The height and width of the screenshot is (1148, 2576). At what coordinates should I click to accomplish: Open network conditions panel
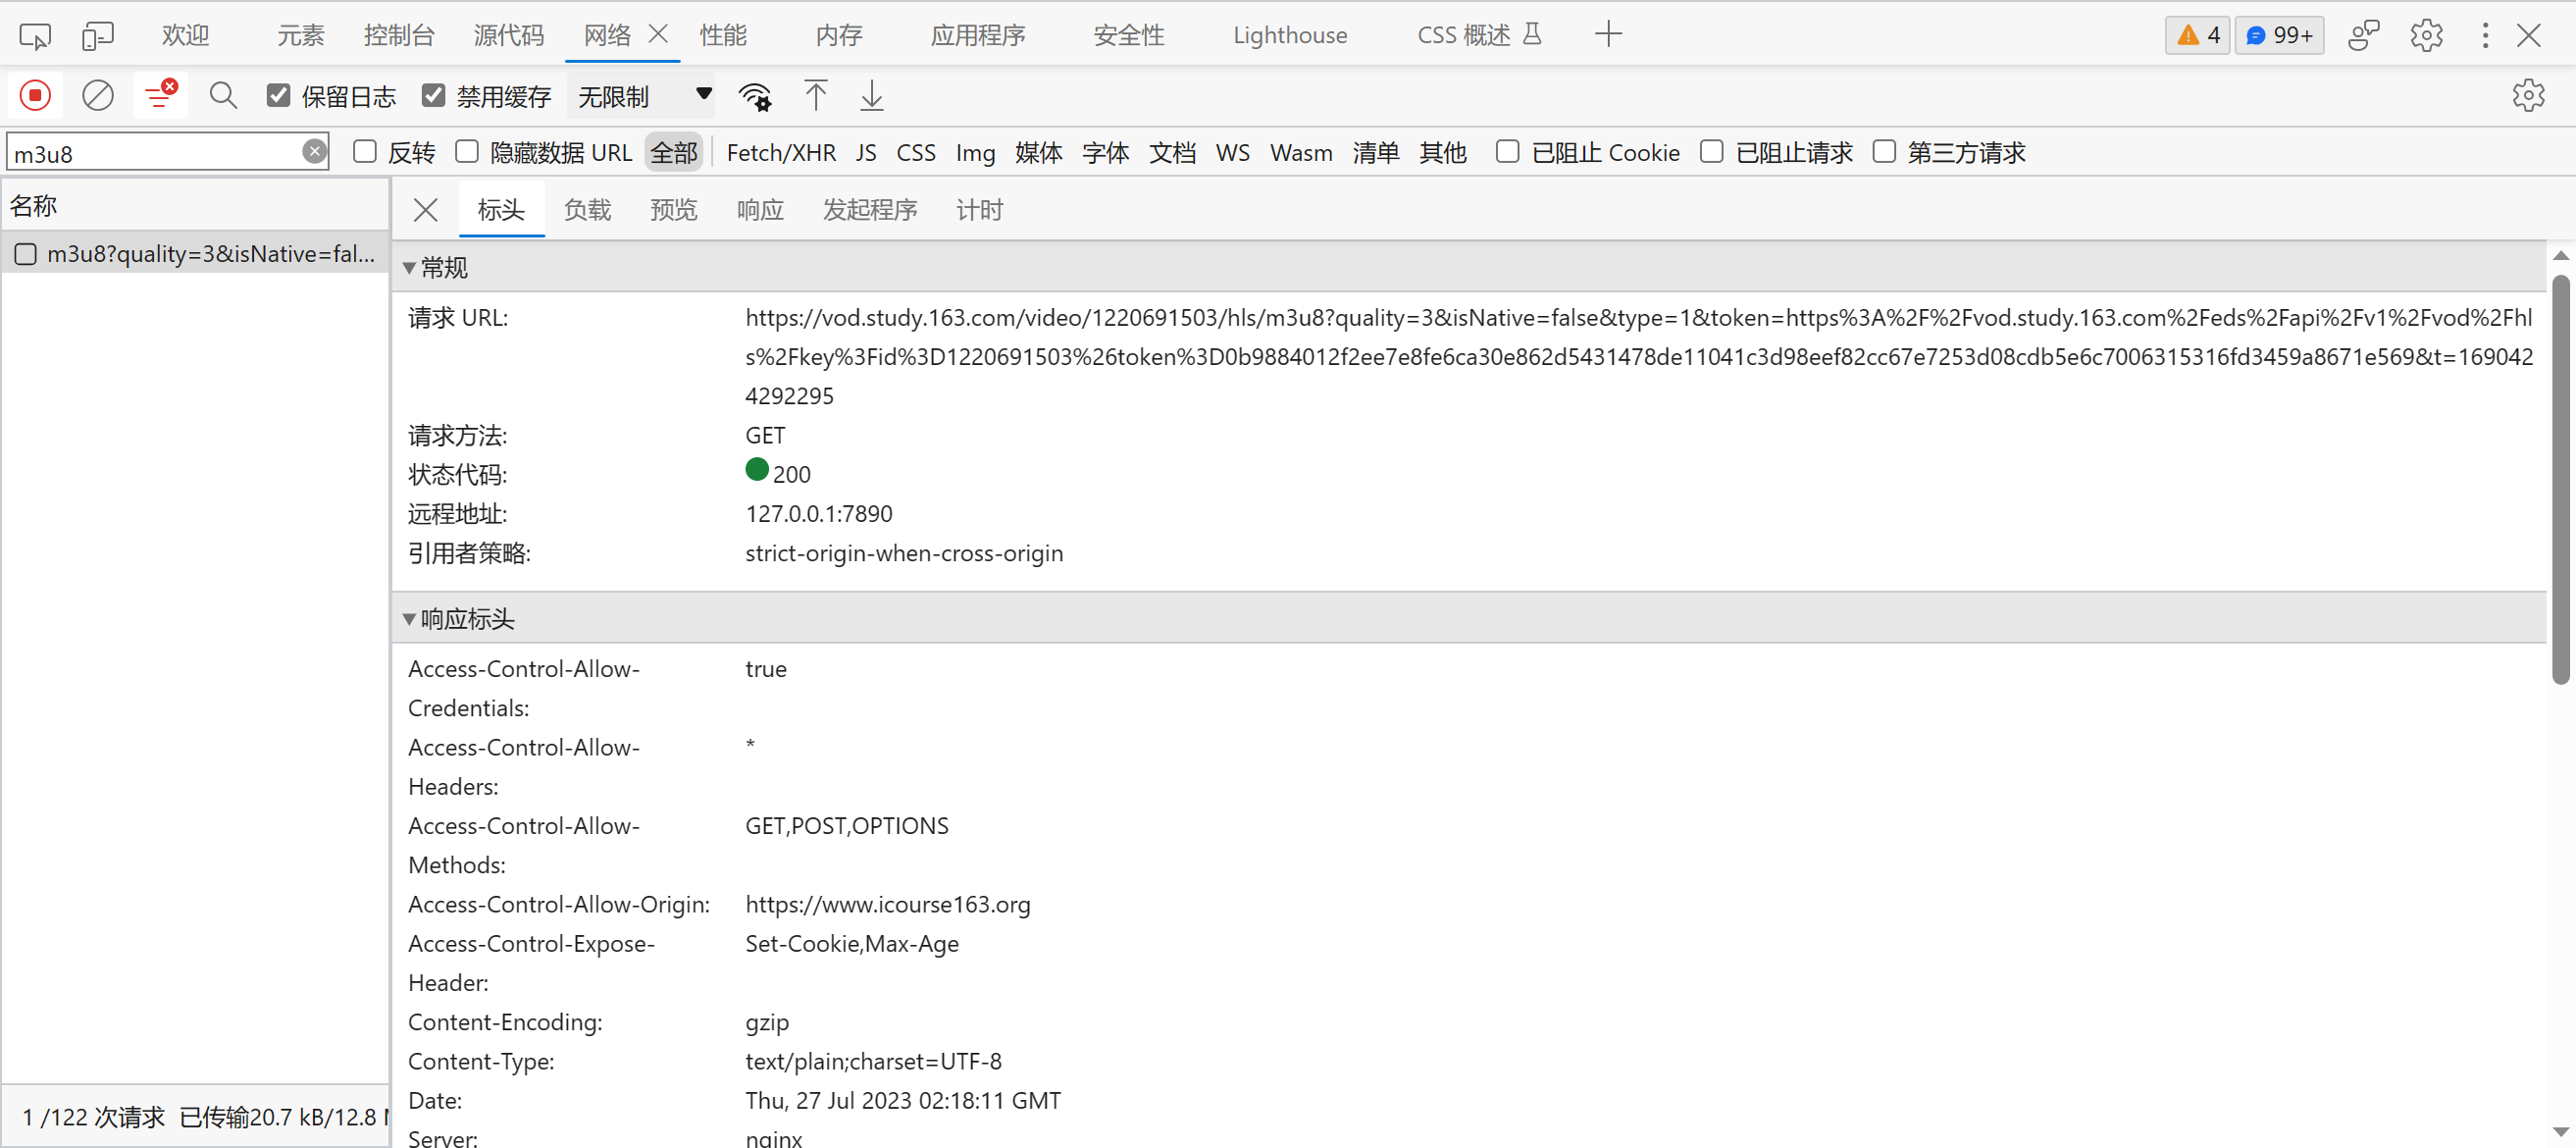pos(755,95)
